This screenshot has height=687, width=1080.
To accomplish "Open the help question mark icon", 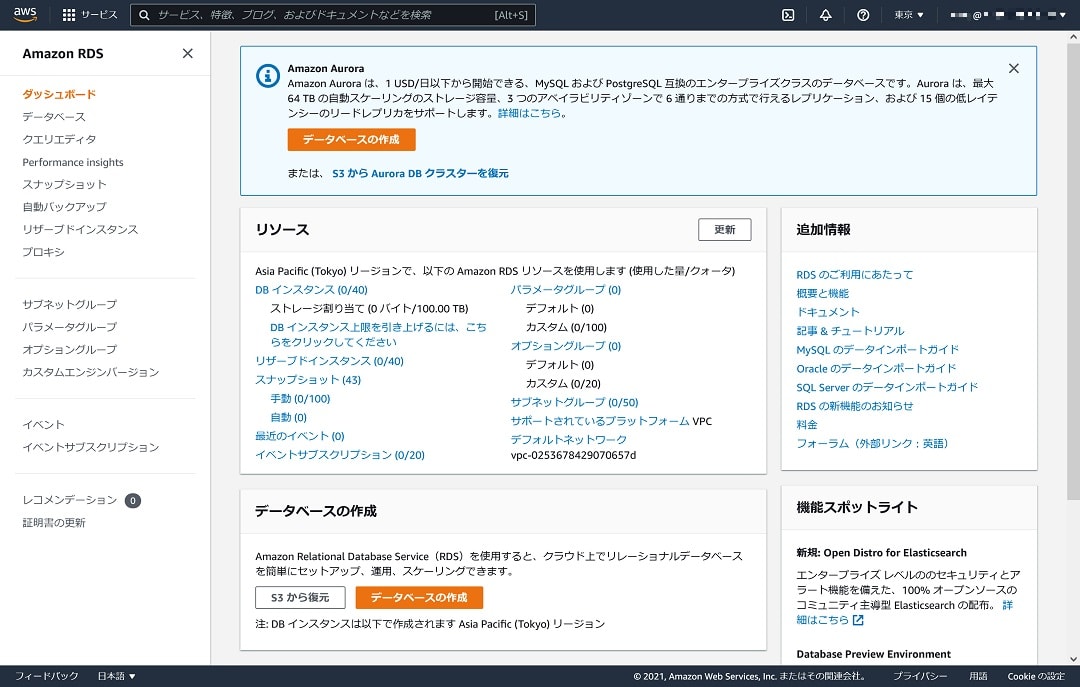I will coord(863,15).
